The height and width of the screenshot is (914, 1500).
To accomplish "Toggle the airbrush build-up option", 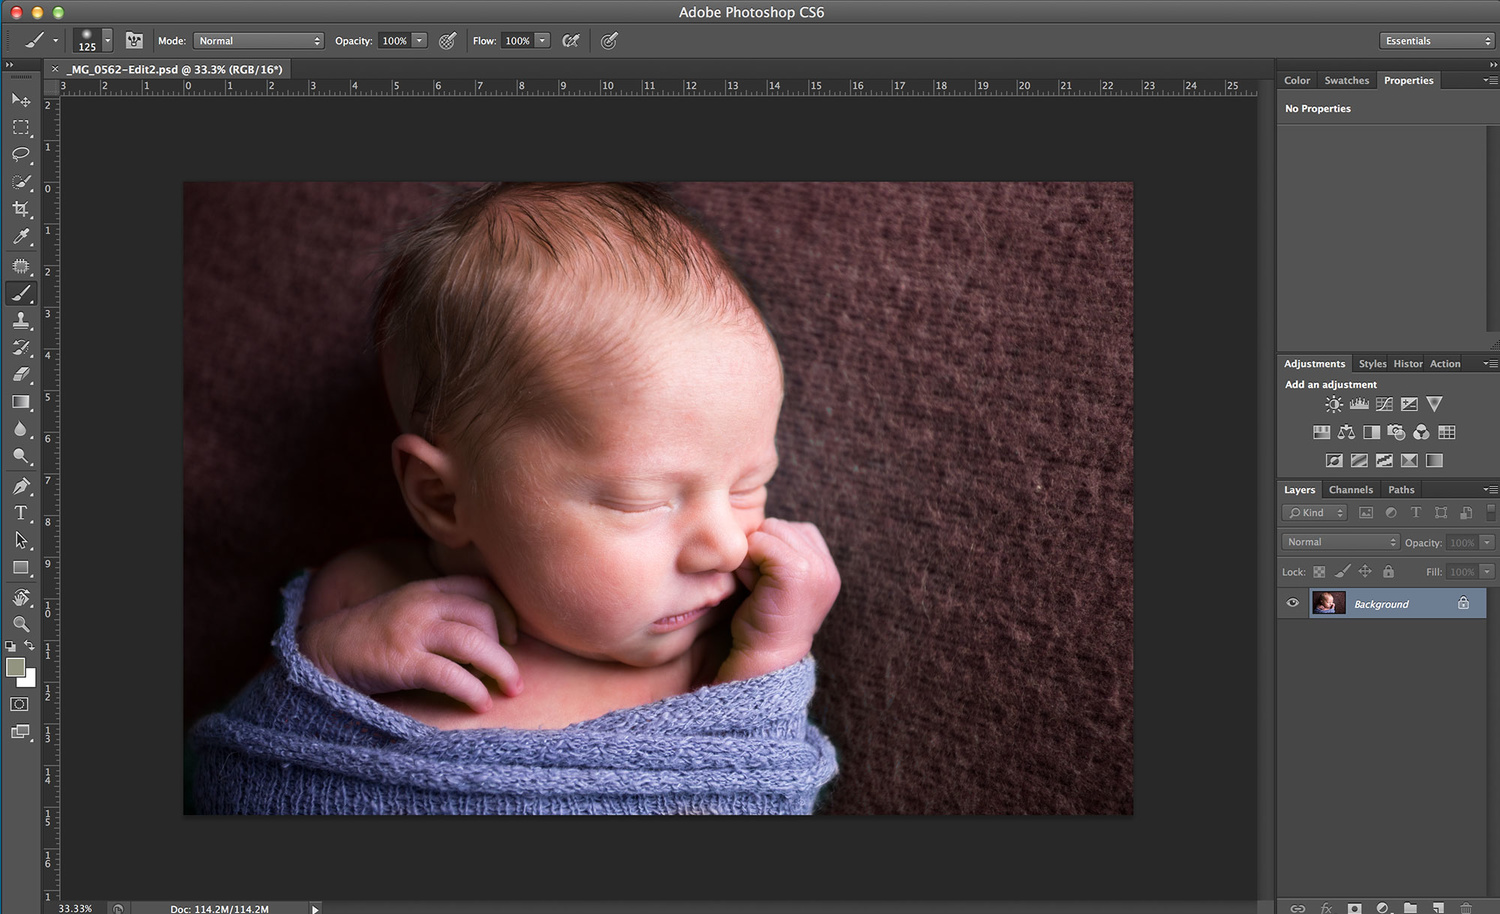I will [571, 41].
